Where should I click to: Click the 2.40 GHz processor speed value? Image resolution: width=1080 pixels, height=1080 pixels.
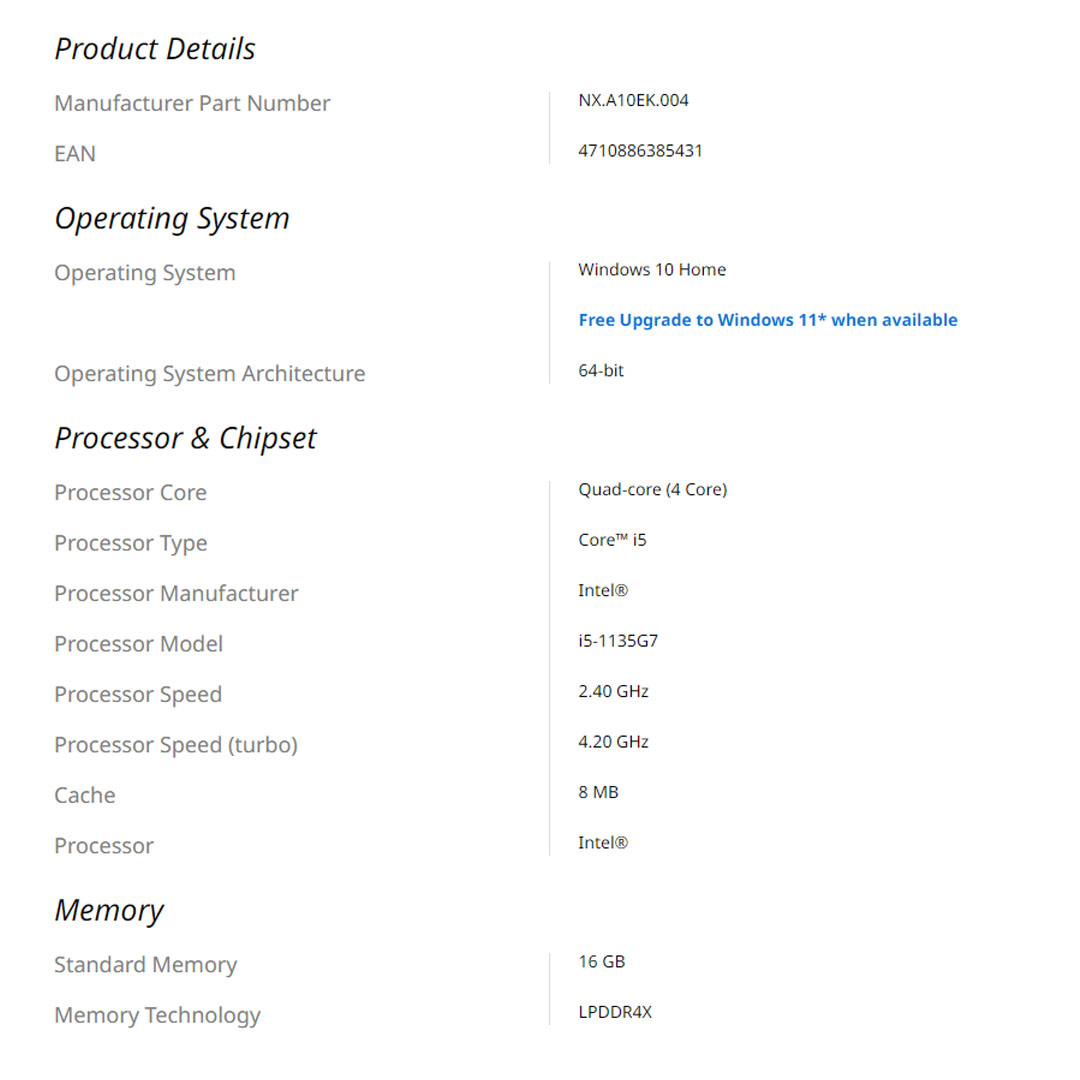point(613,691)
